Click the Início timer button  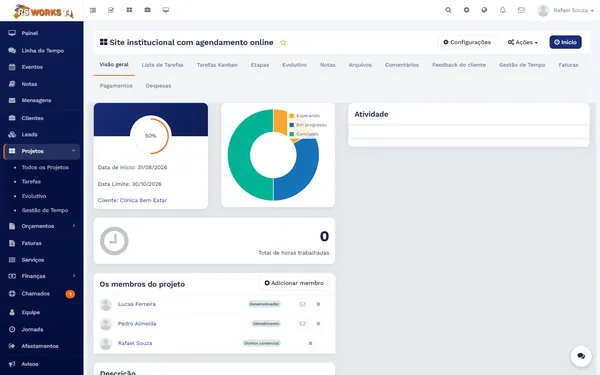point(566,42)
